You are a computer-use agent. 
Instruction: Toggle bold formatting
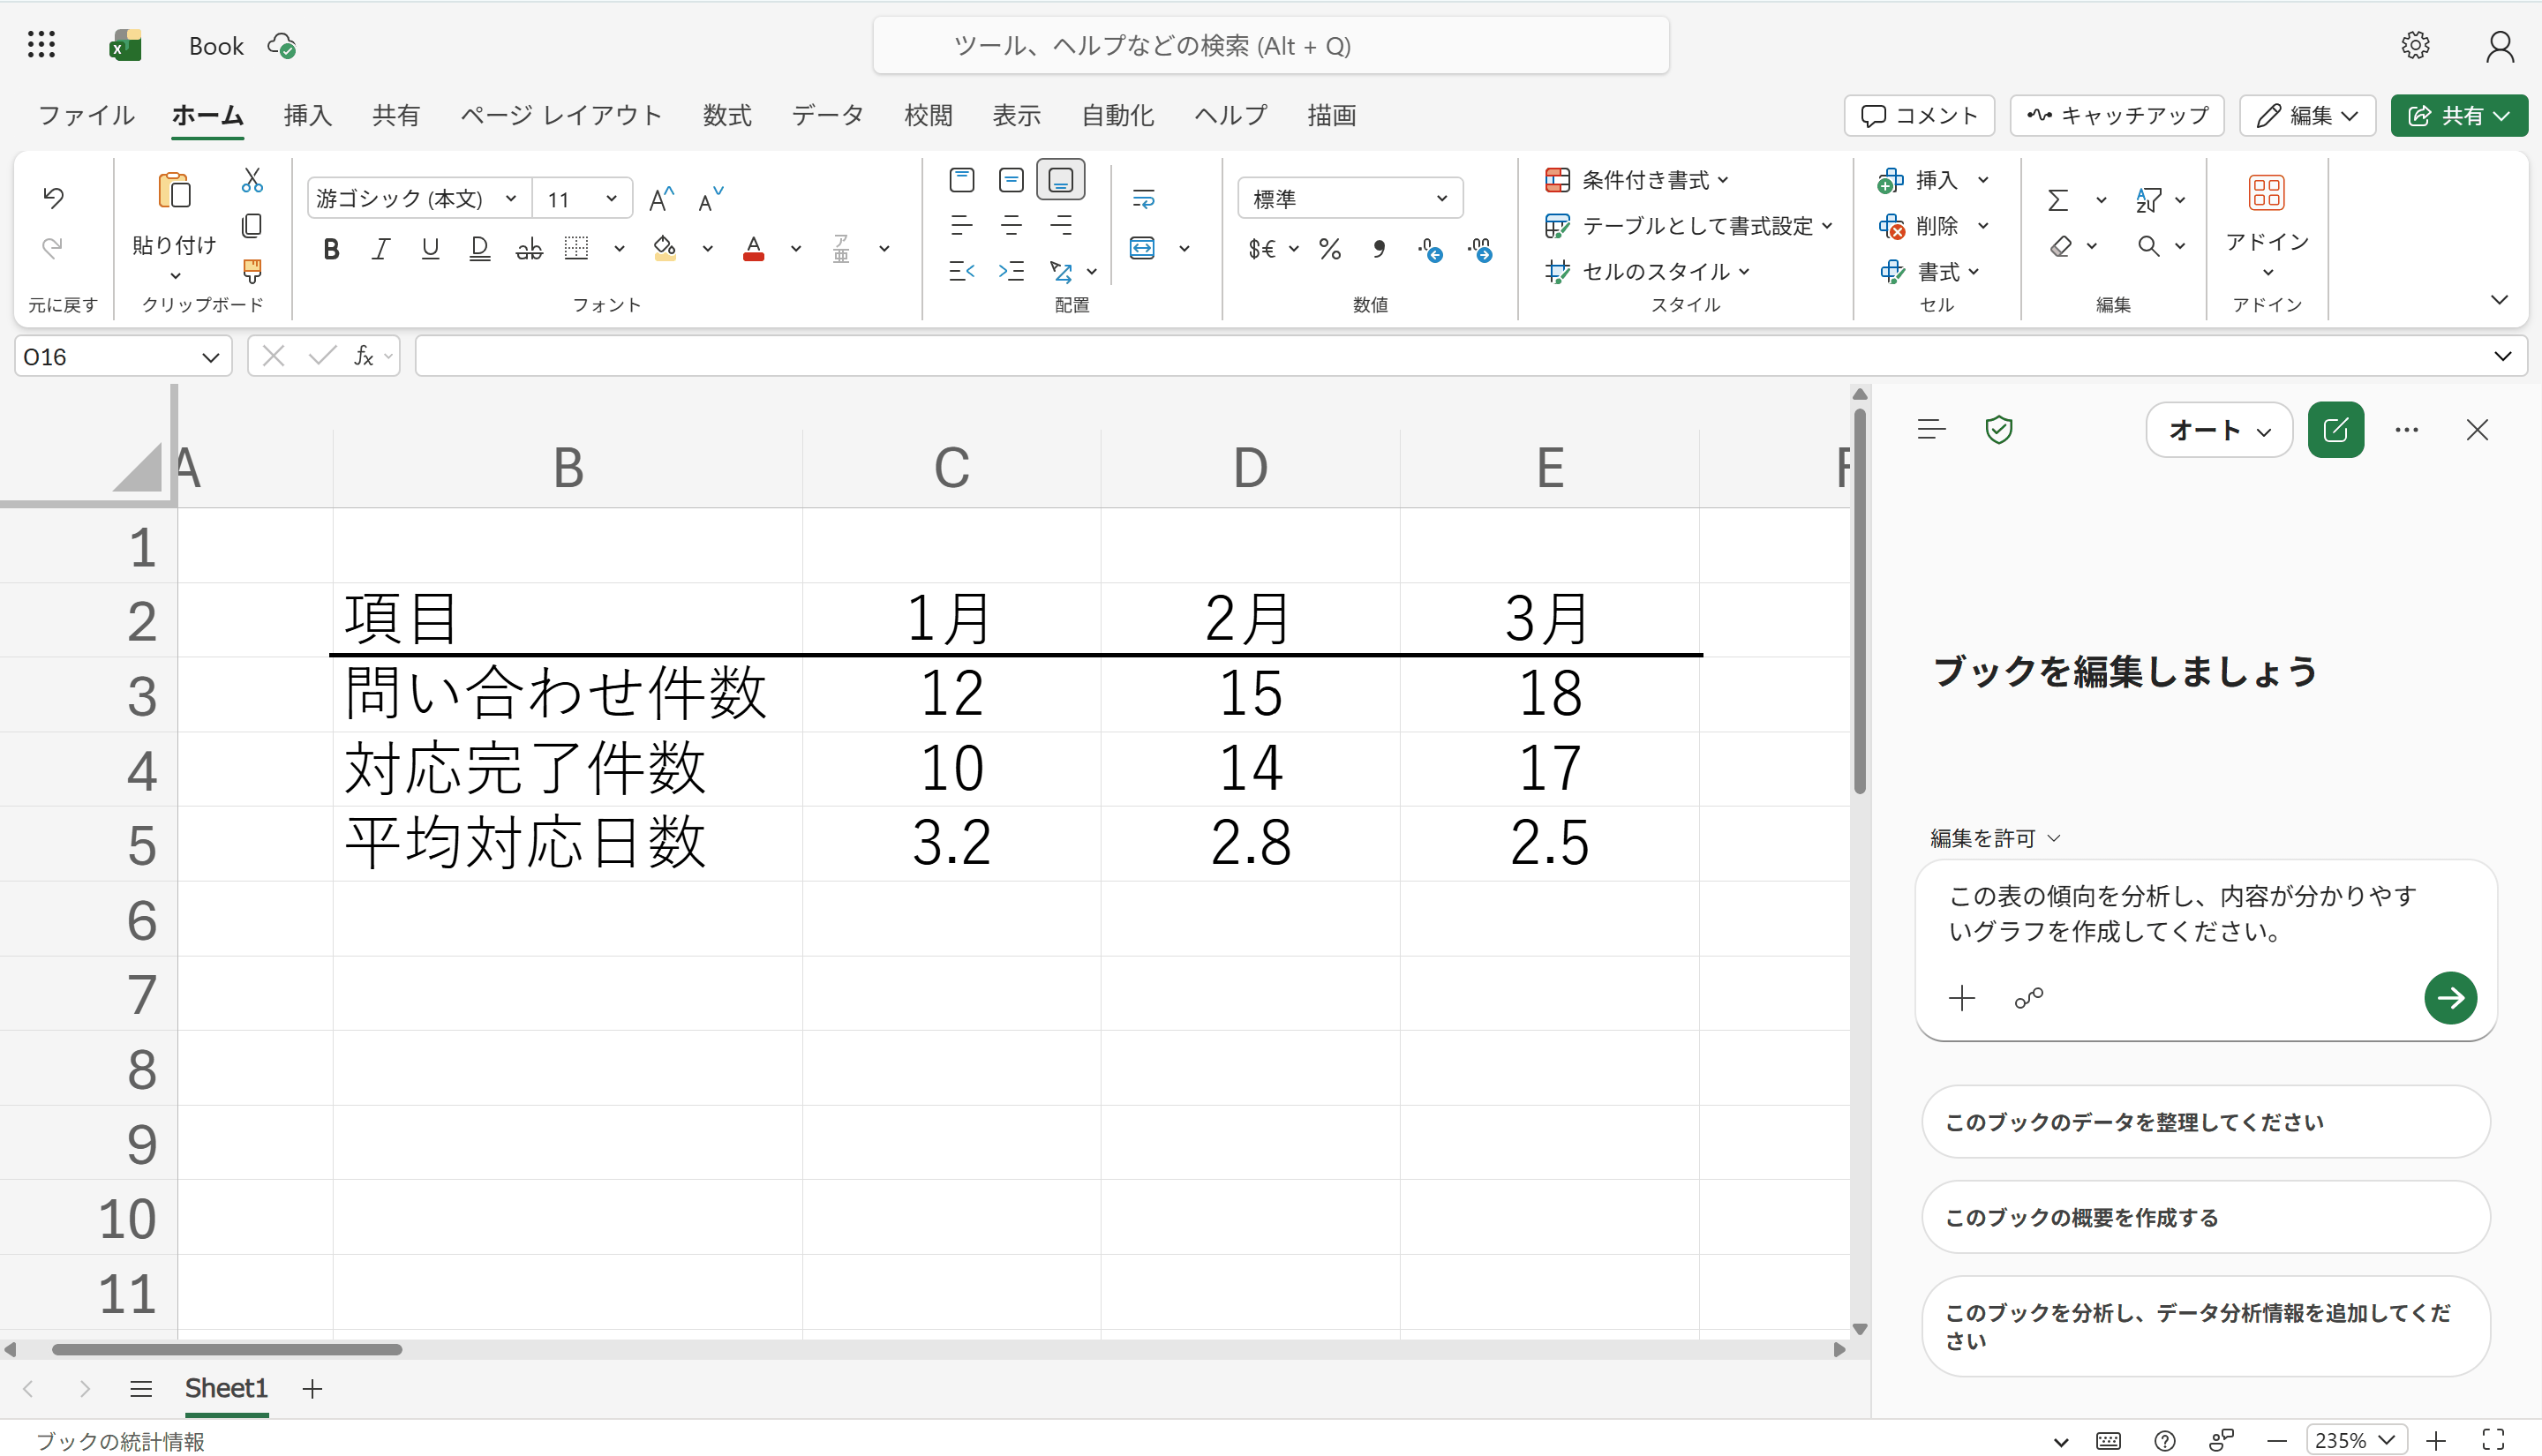pos(331,249)
